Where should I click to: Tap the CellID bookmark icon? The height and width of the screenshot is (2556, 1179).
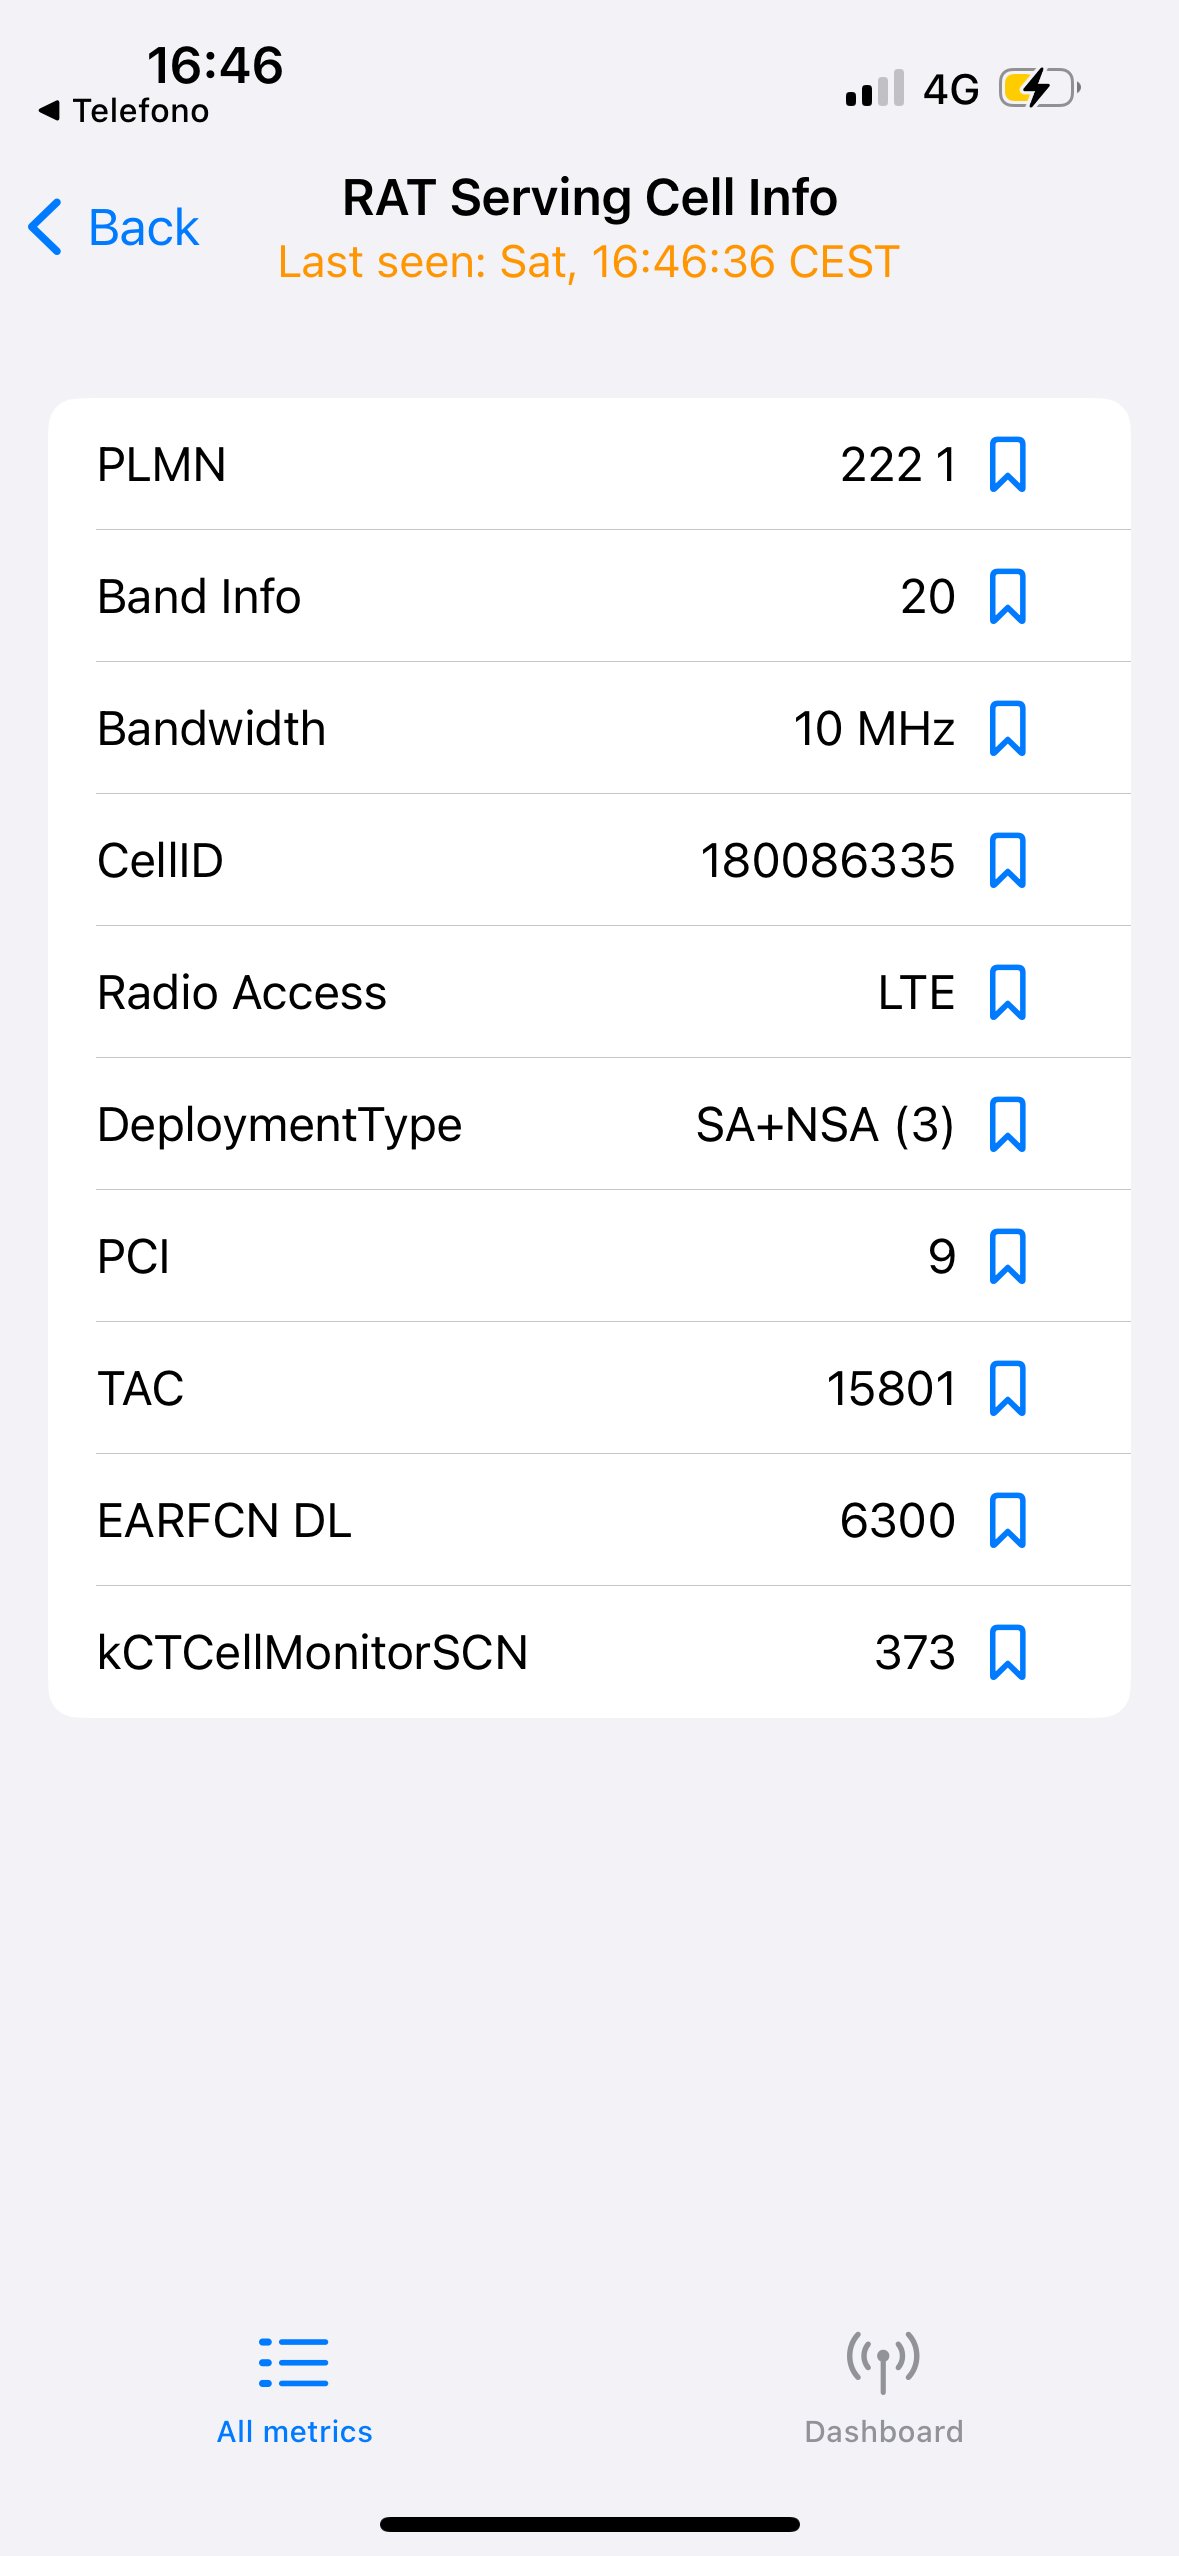pyautogui.click(x=1007, y=861)
